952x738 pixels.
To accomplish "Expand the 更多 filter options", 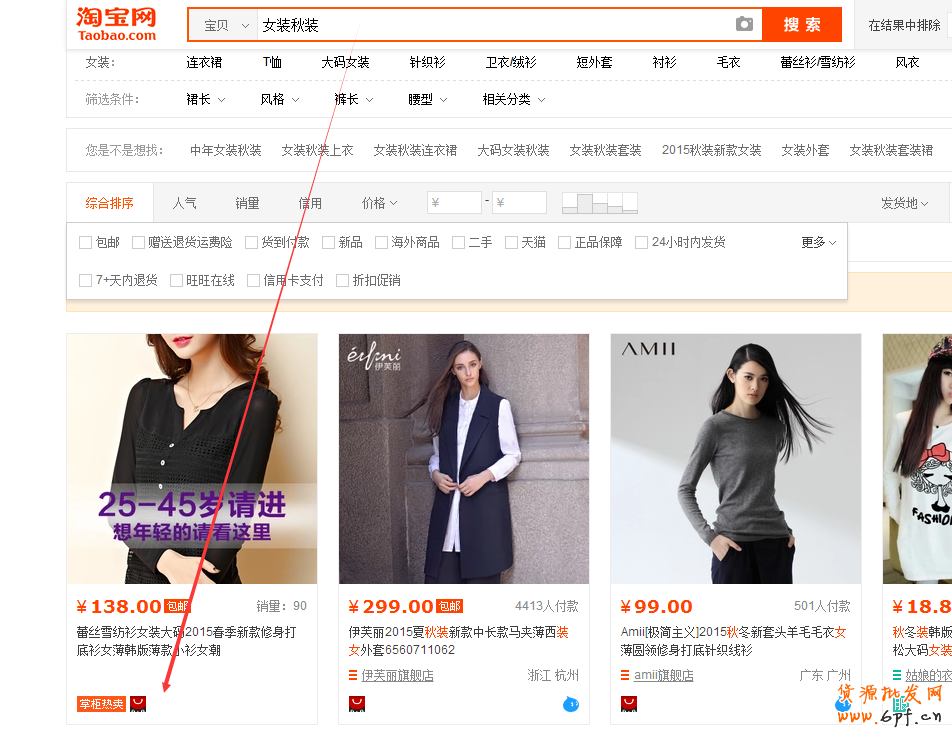I will point(818,242).
